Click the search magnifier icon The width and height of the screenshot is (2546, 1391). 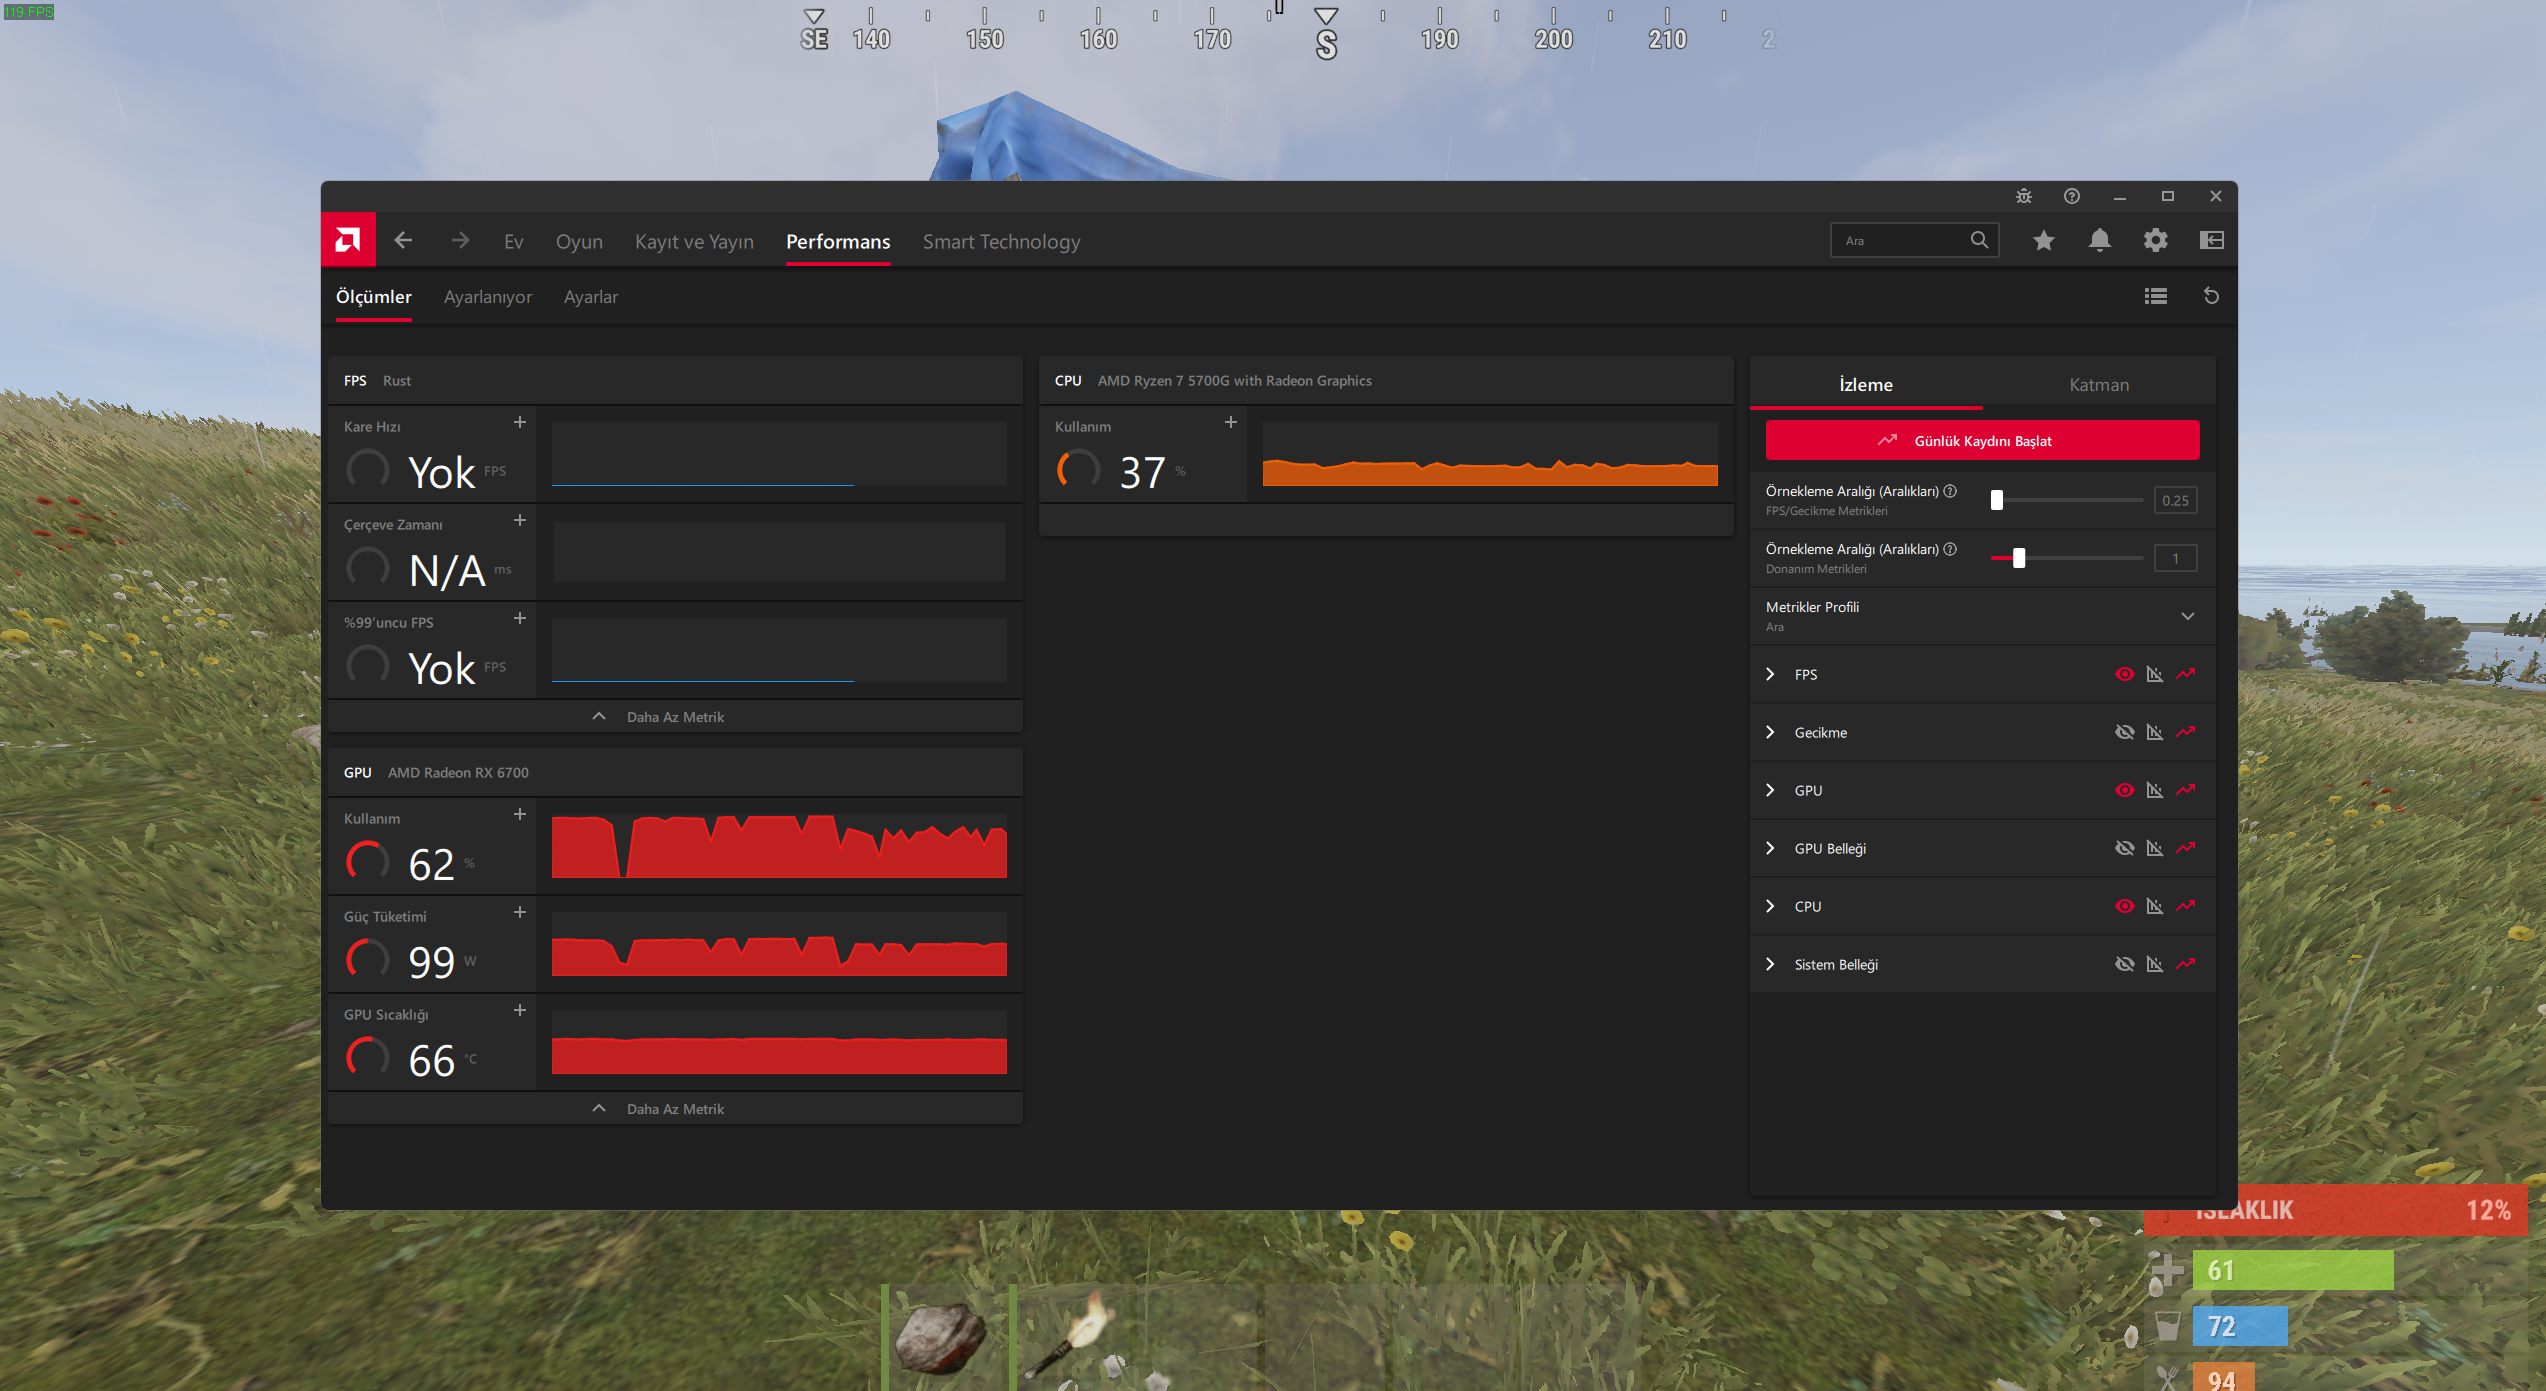1979,240
